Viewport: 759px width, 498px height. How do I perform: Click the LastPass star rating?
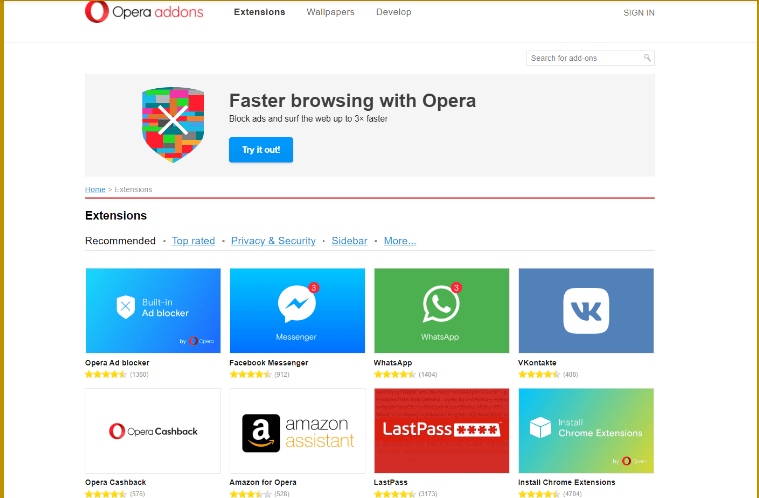[x=394, y=494]
